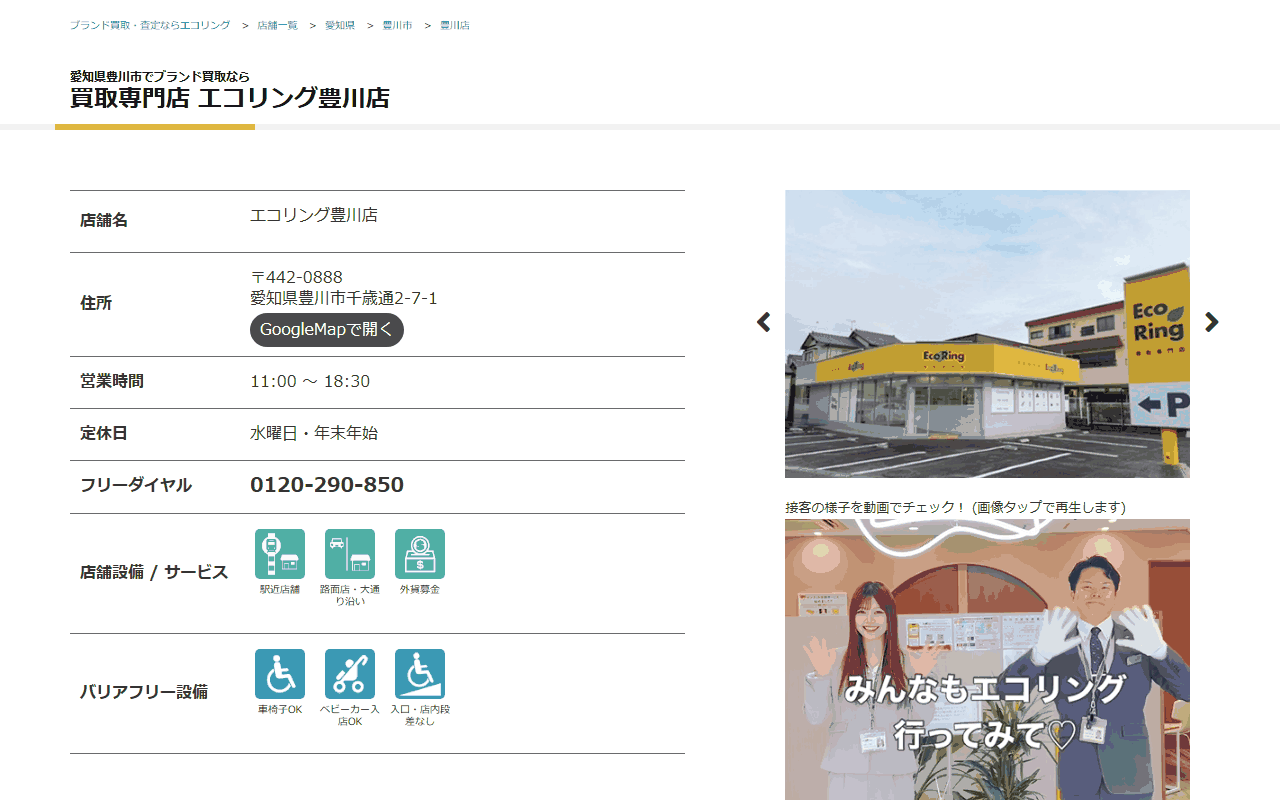Click the holiday text 水曜日・年末年始

pyautogui.click(x=314, y=433)
